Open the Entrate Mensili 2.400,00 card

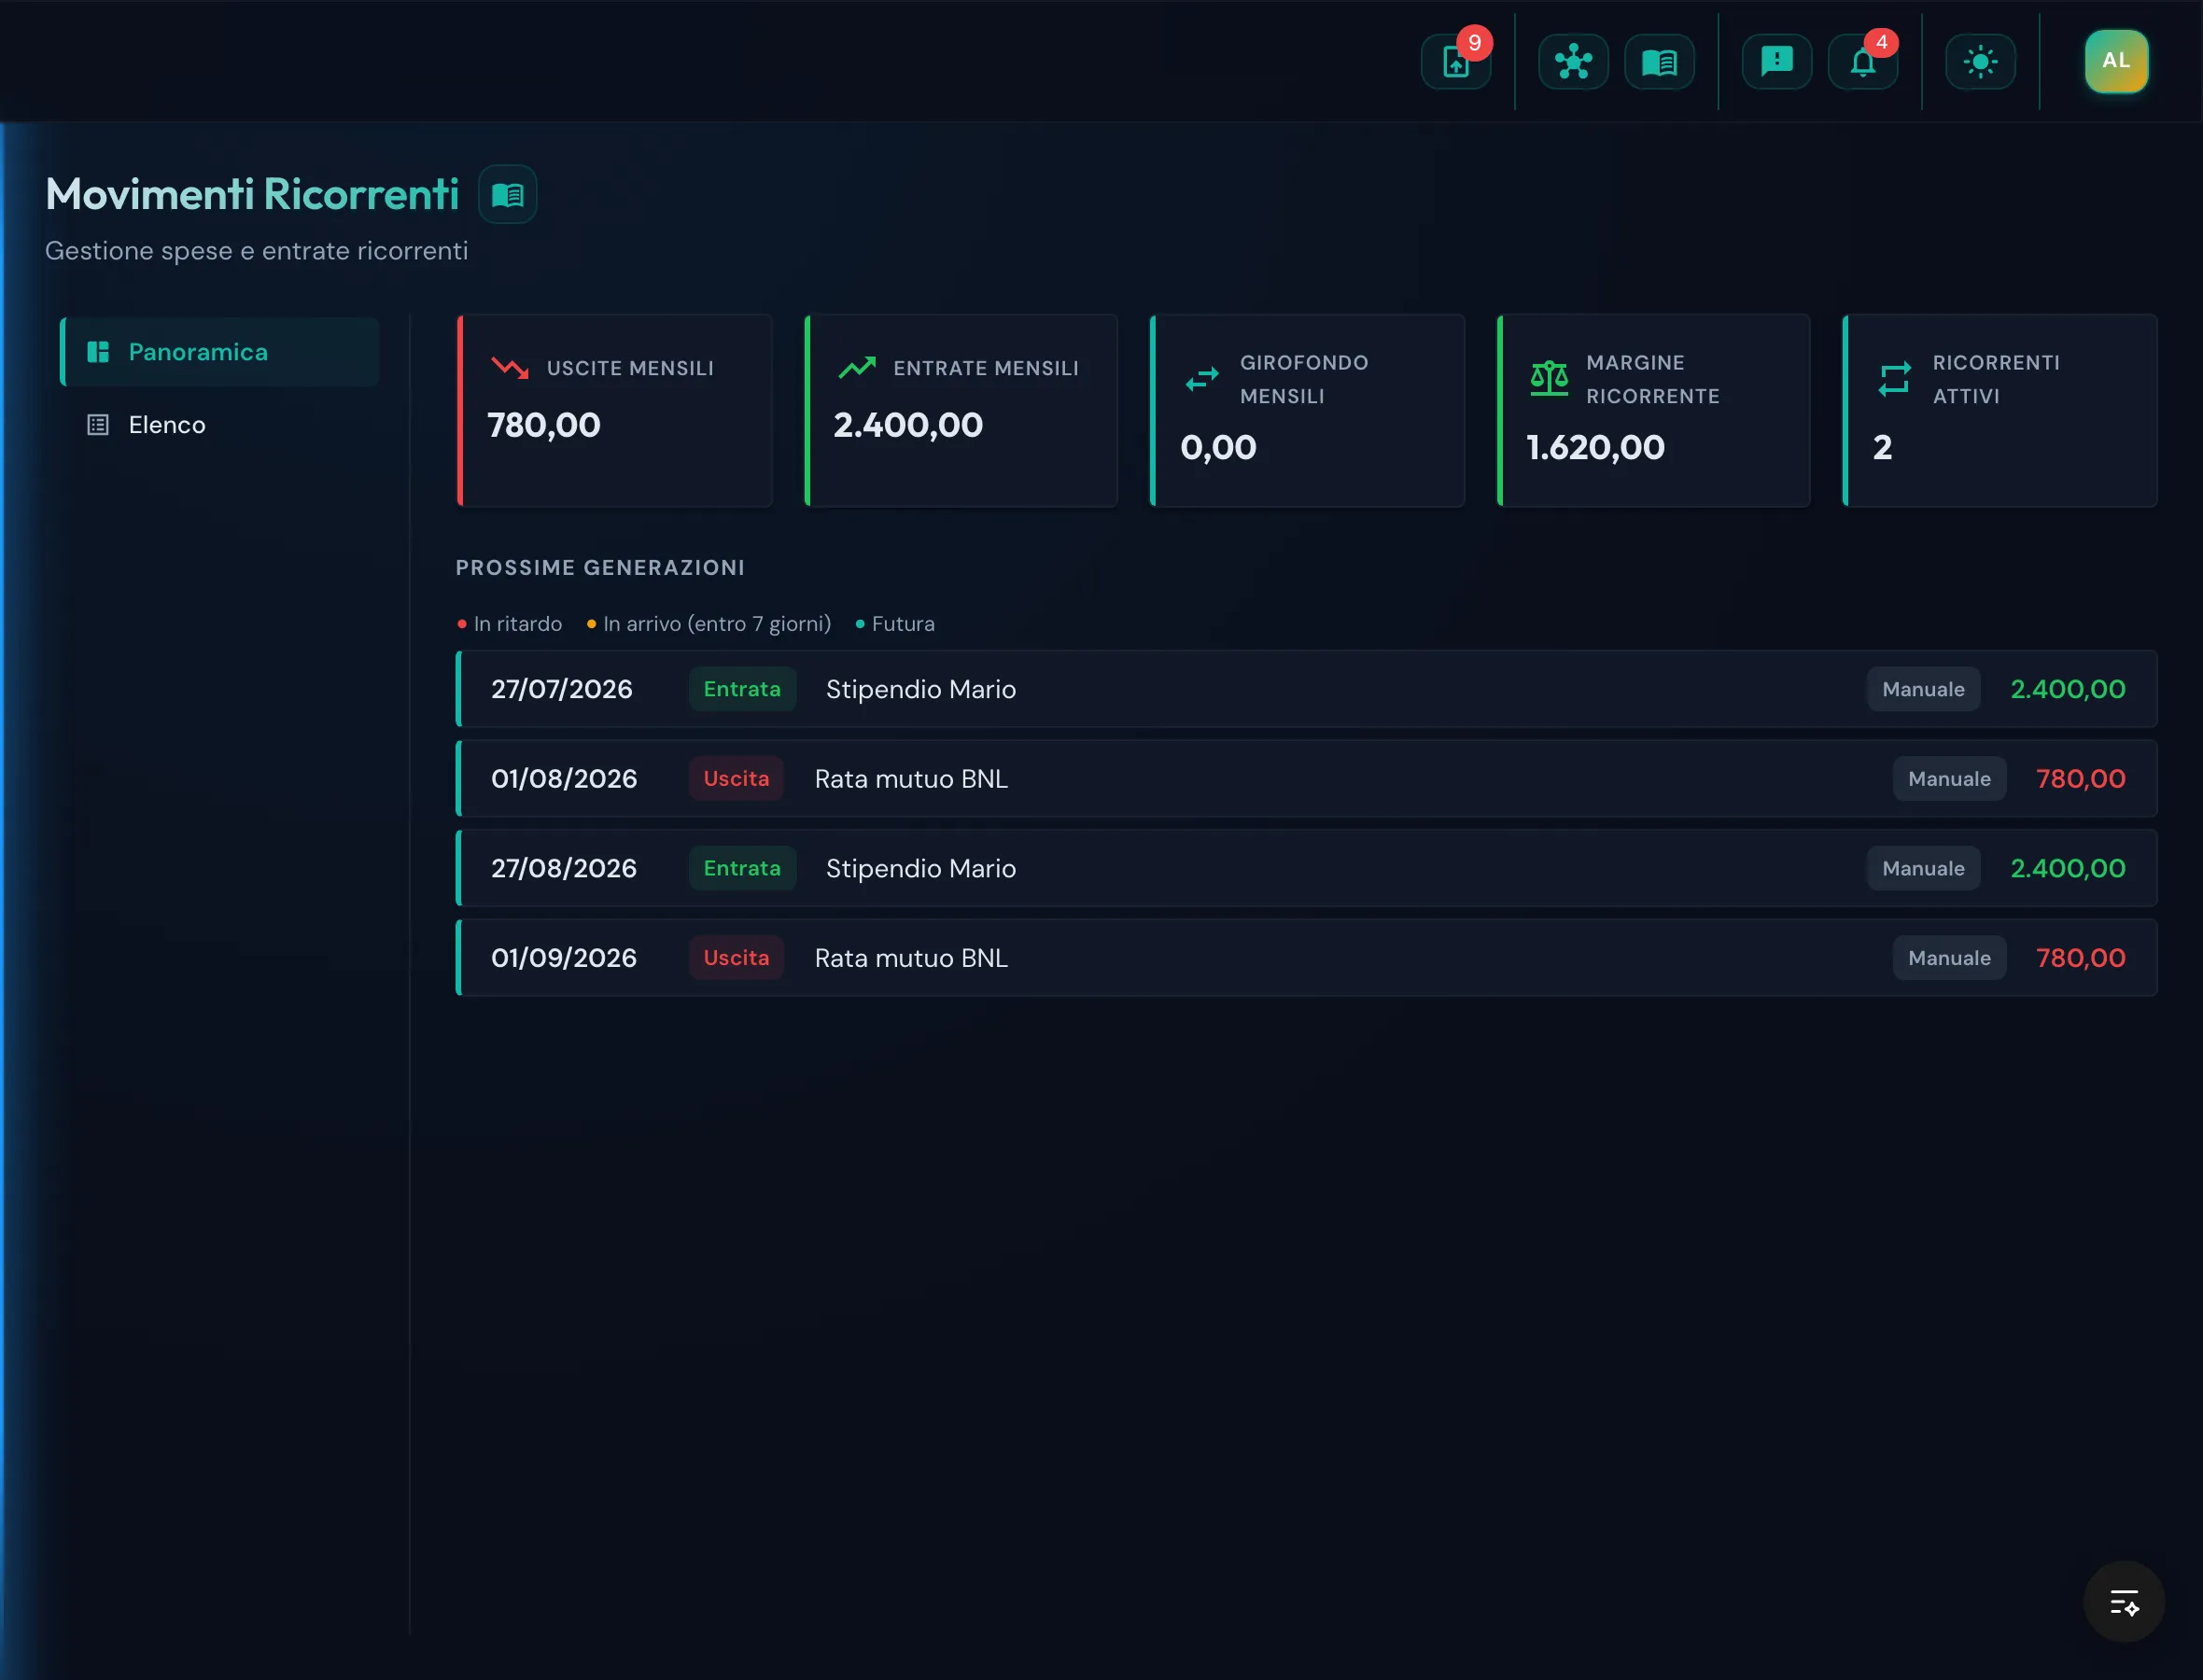click(961, 411)
